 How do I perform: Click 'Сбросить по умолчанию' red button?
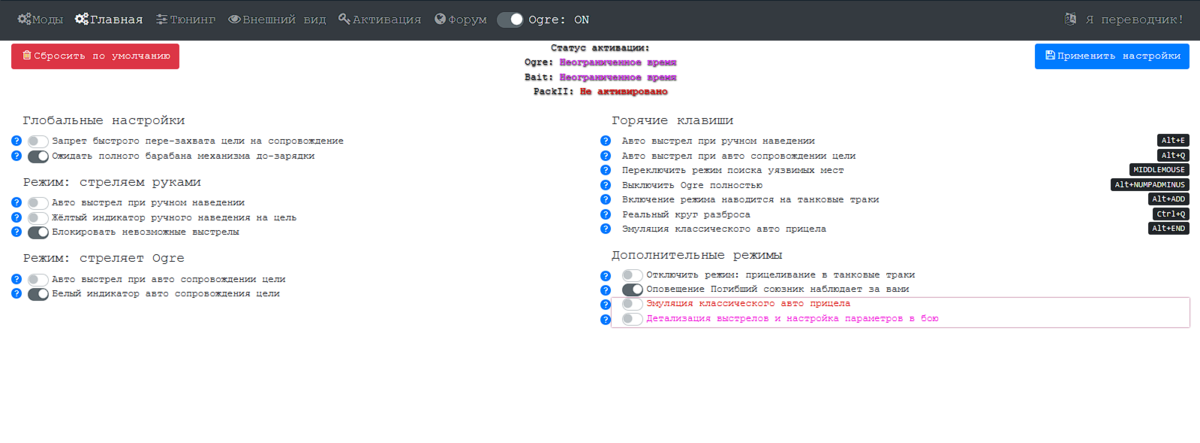(95, 57)
